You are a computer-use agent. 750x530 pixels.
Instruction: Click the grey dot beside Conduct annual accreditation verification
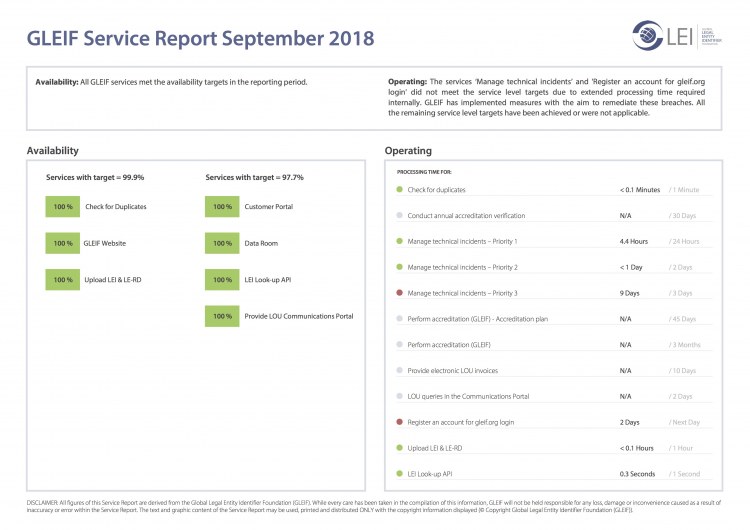point(400,215)
